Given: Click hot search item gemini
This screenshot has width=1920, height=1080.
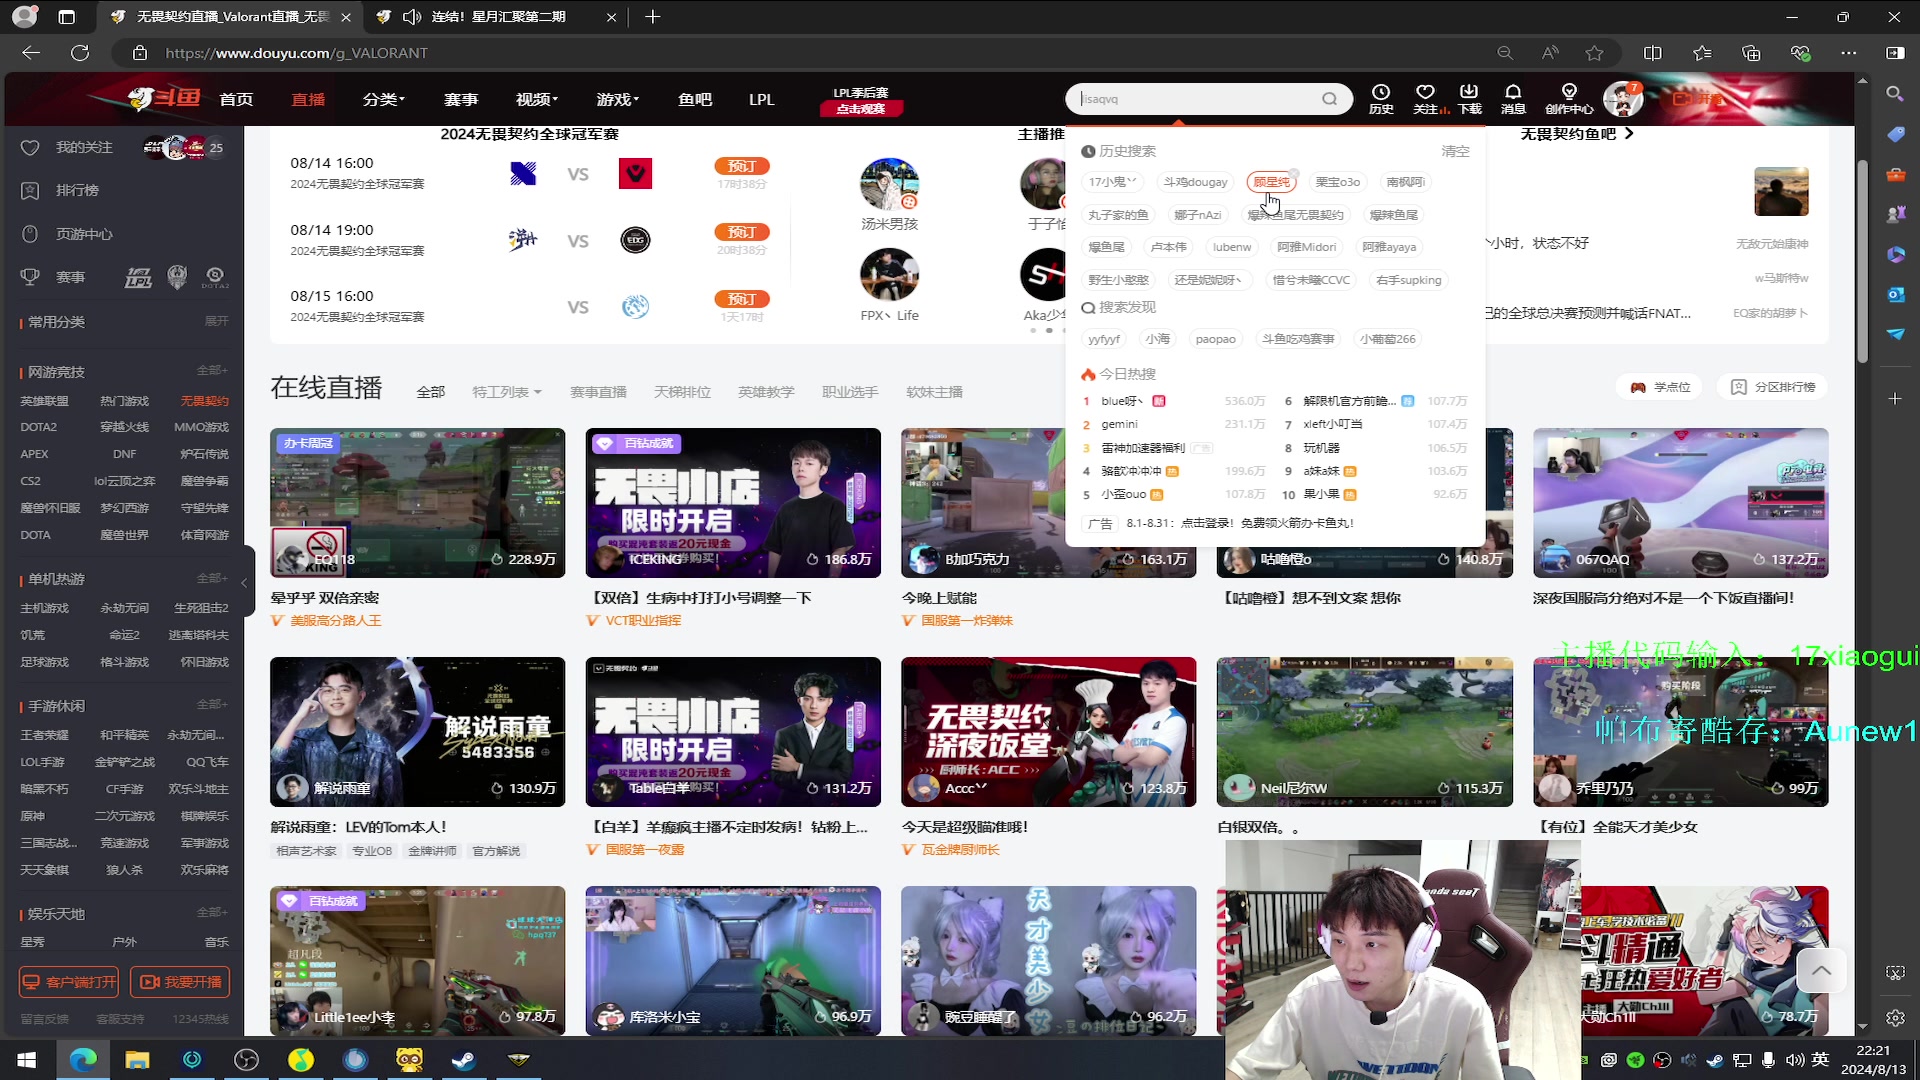Looking at the screenshot, I should point(1119,424).
